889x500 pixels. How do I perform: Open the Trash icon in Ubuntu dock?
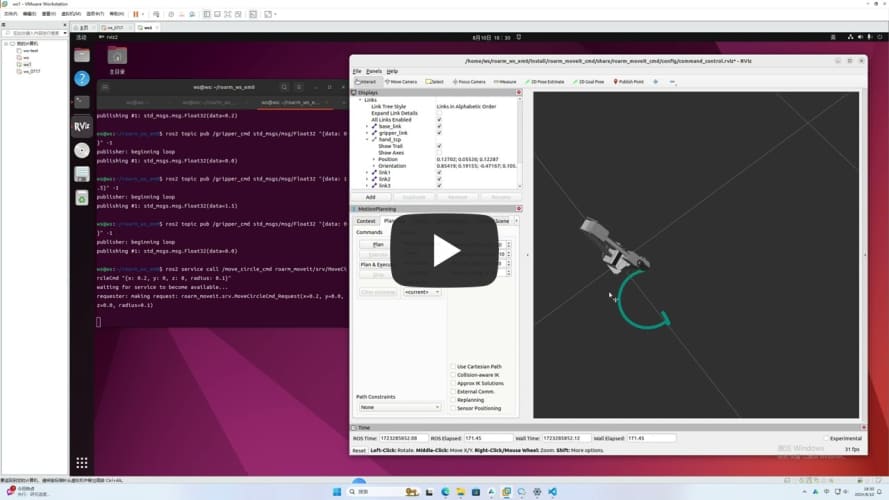[82, 198]
